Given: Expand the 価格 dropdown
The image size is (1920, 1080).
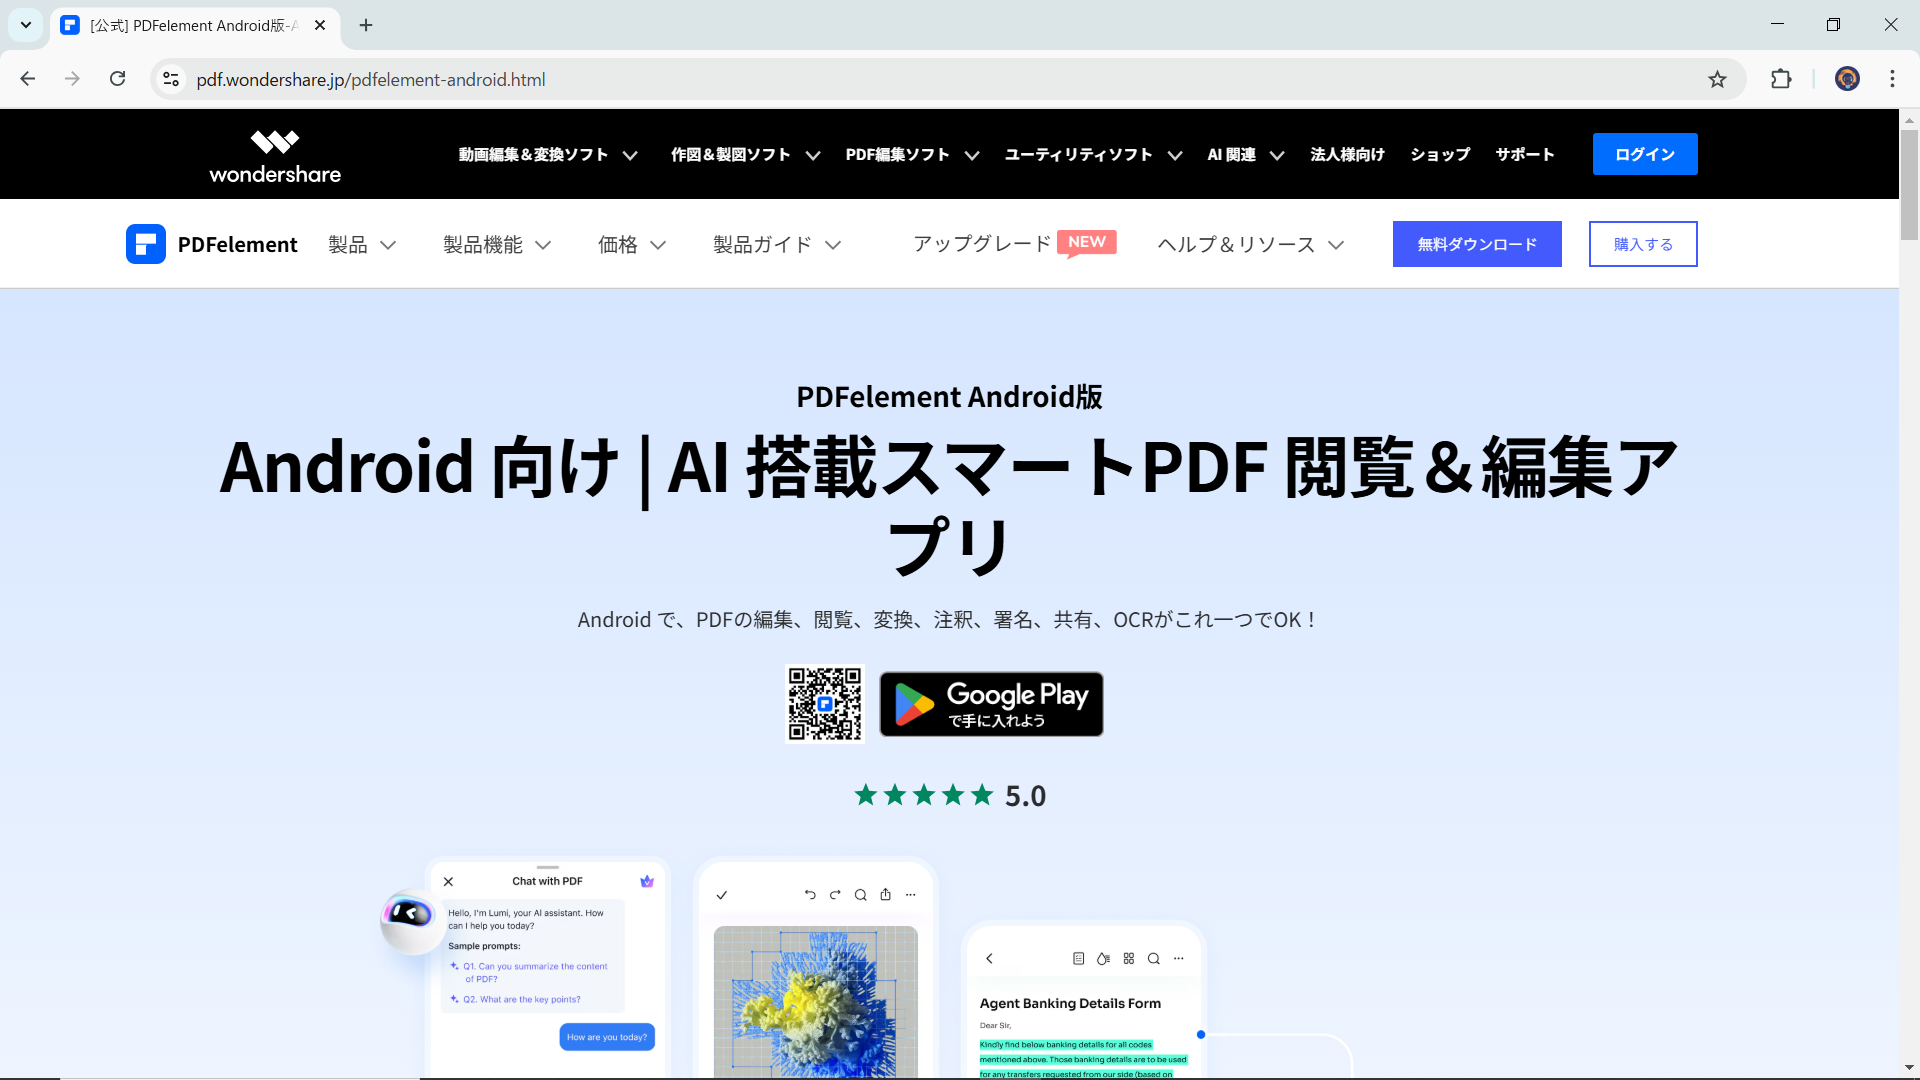Looking at the screenshot, I should coord(632,245).
